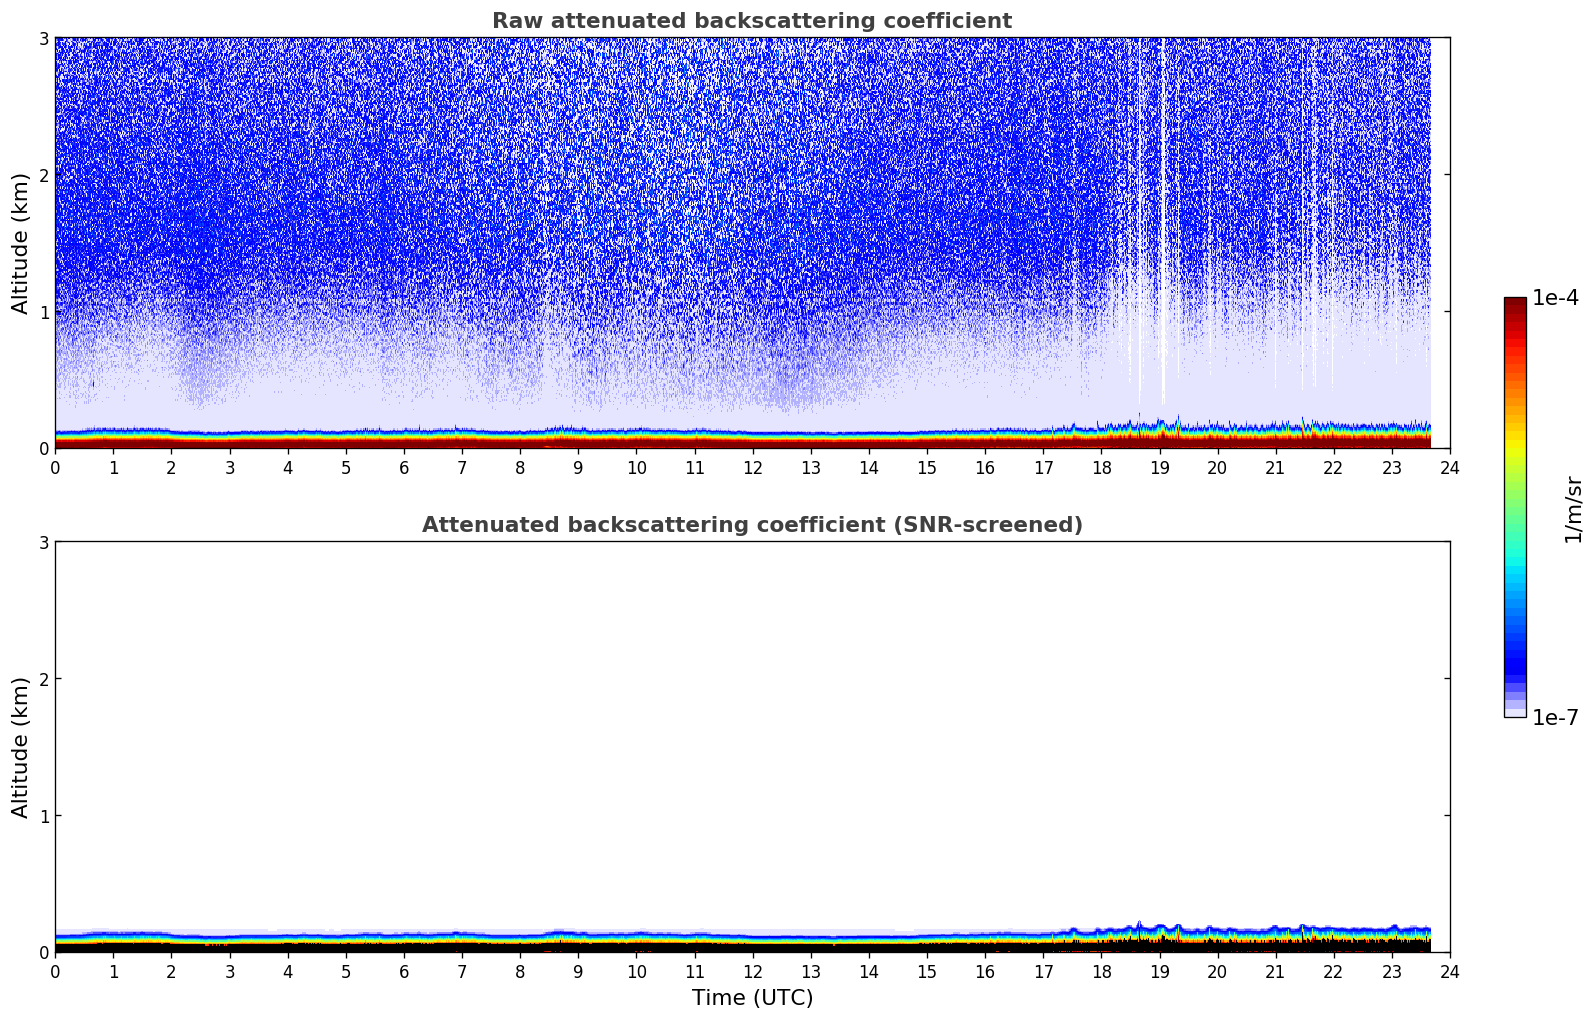Screen dimensions: 1595x1020
Task: Select the "Altitude (km)" label of the raw plot
Action: 21,243
